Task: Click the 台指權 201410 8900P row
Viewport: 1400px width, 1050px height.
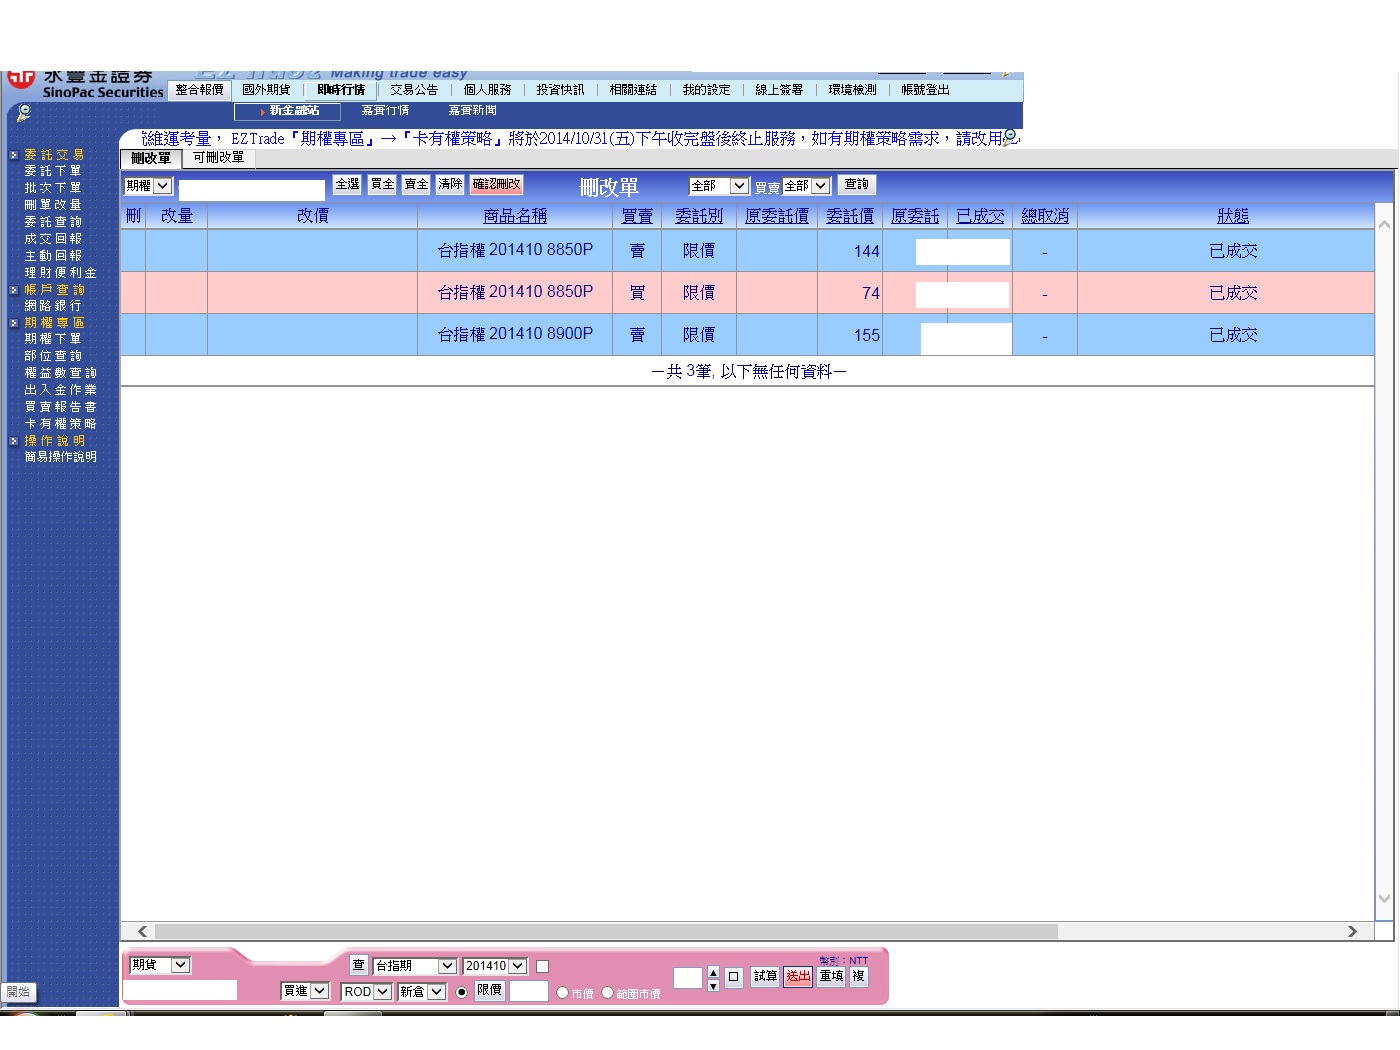Action: 747,335
